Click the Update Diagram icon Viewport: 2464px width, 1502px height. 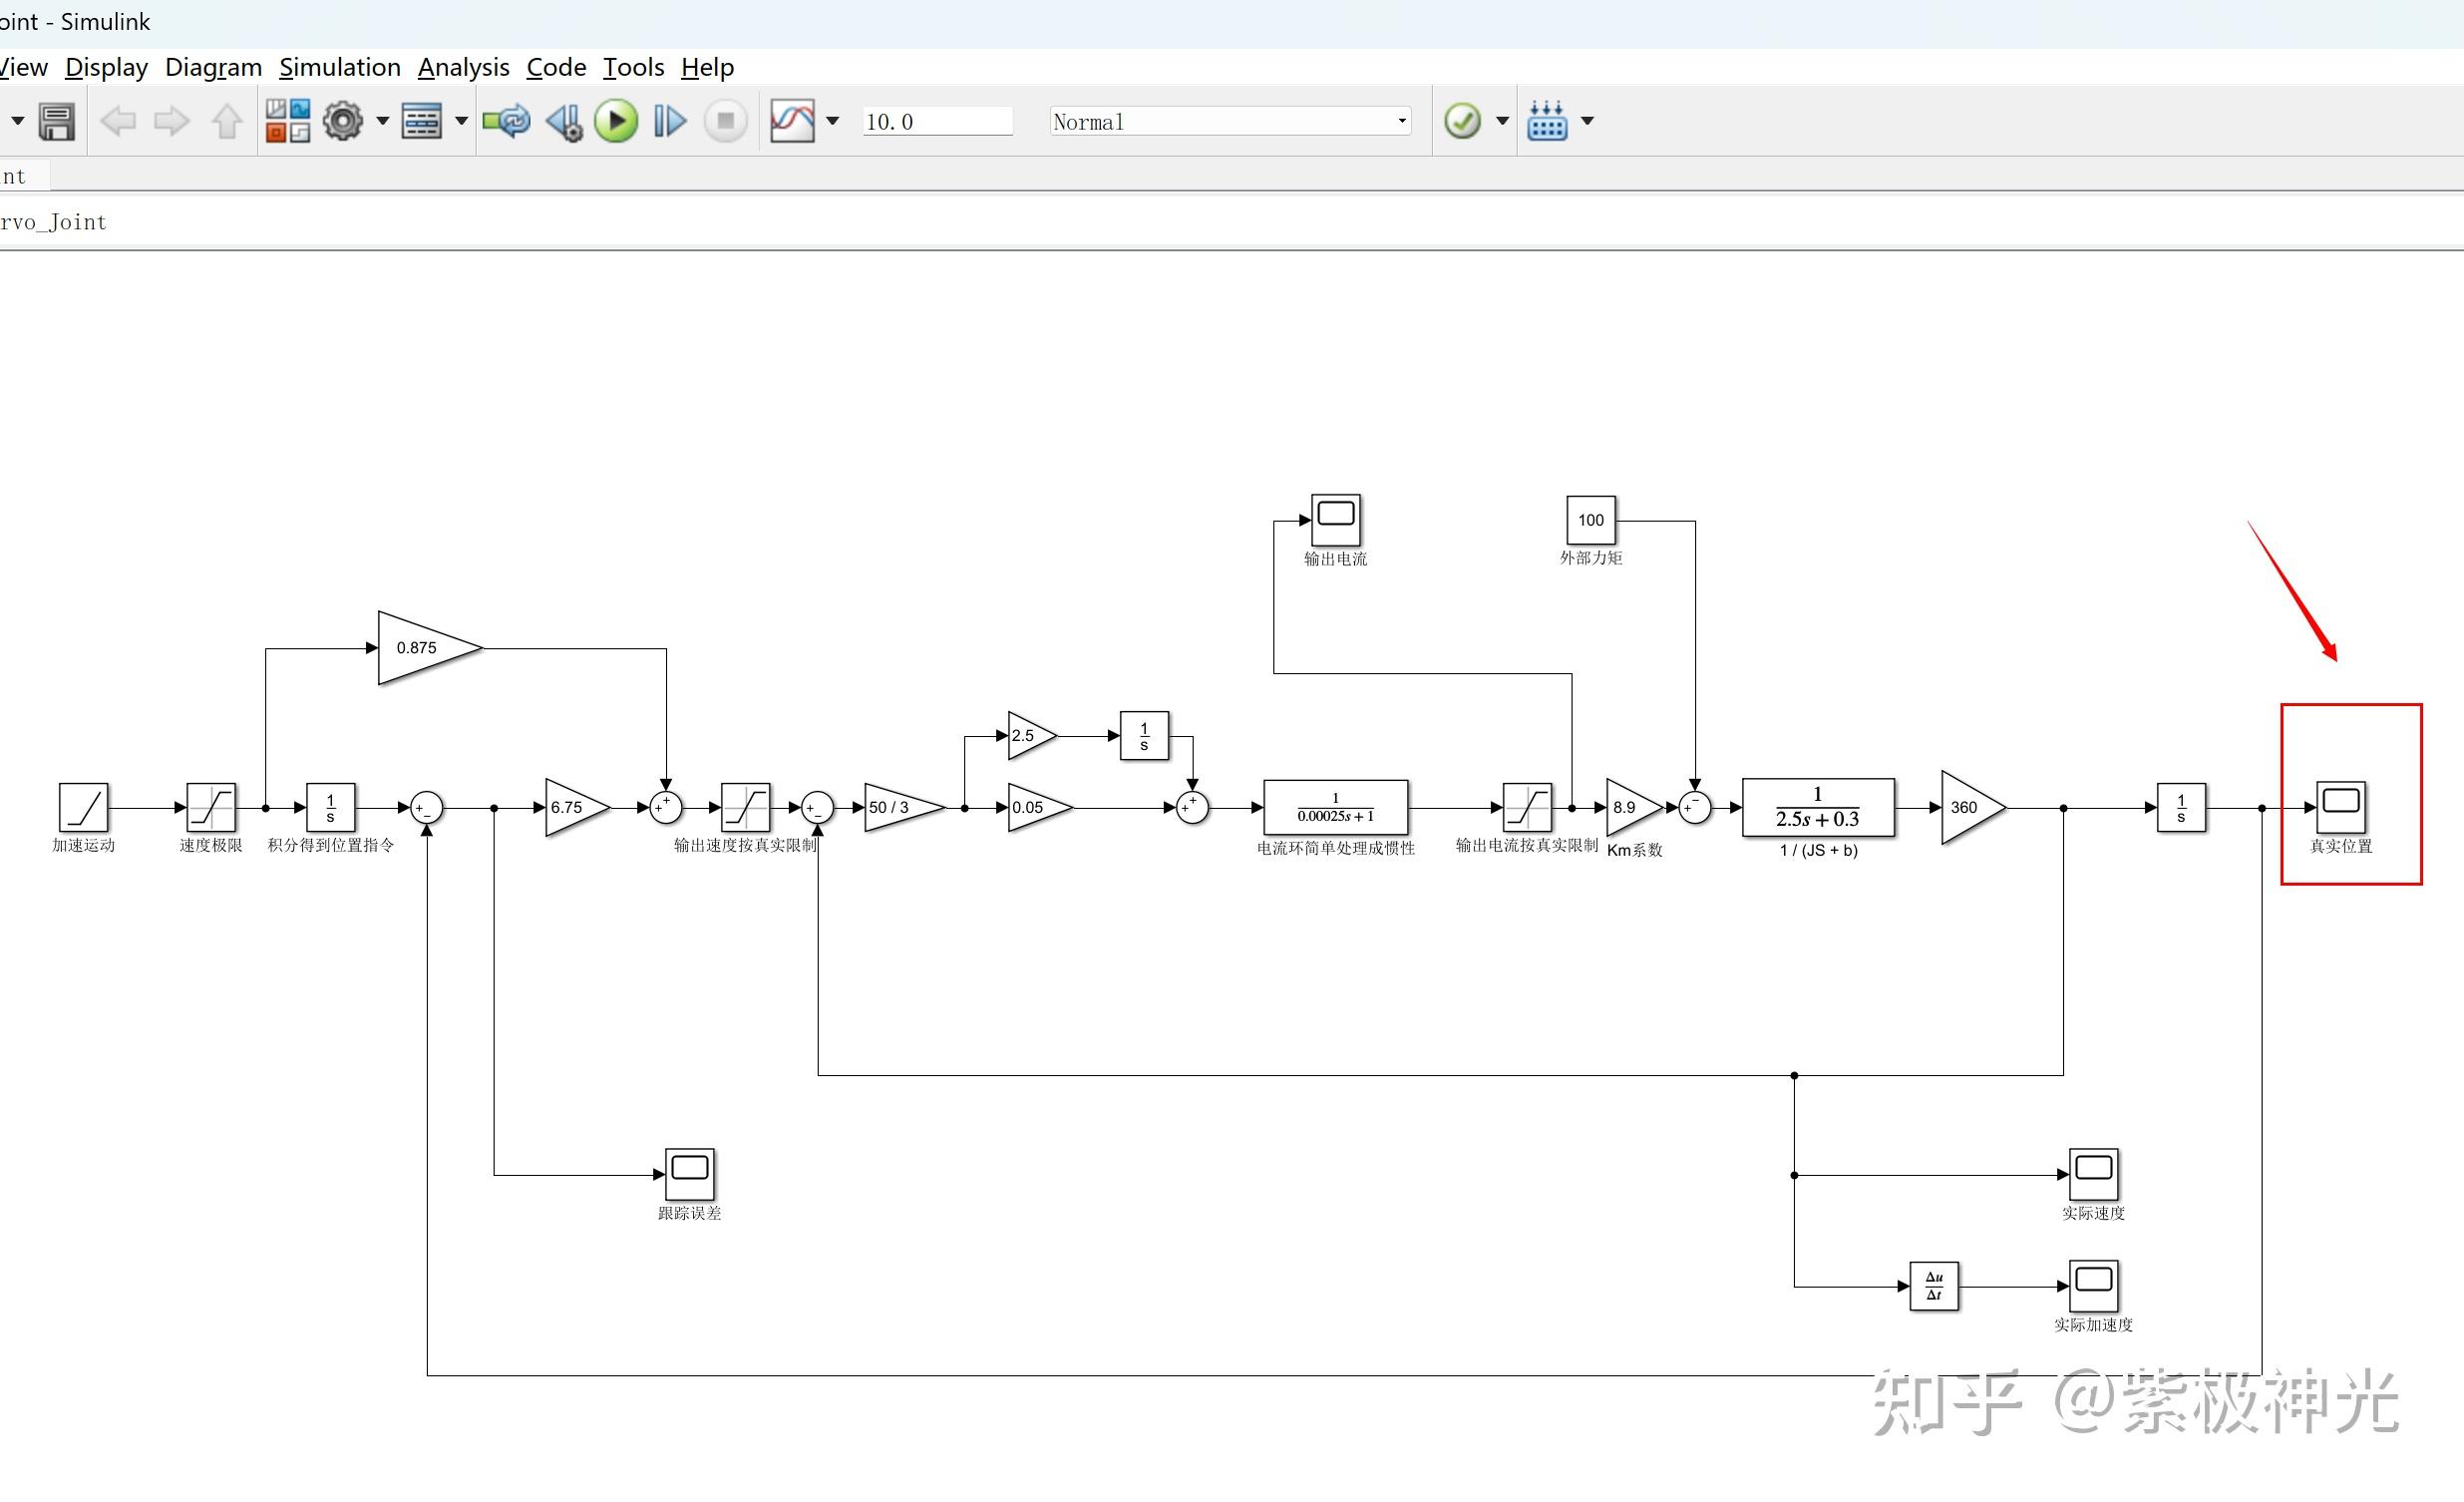coord(506,122)
